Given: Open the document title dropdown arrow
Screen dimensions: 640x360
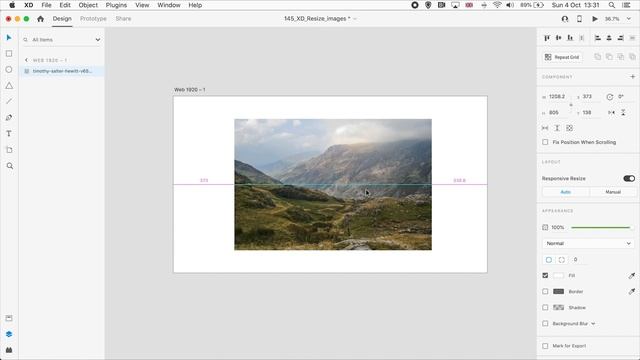Looking at the screenshot, I should click(355, 19).
